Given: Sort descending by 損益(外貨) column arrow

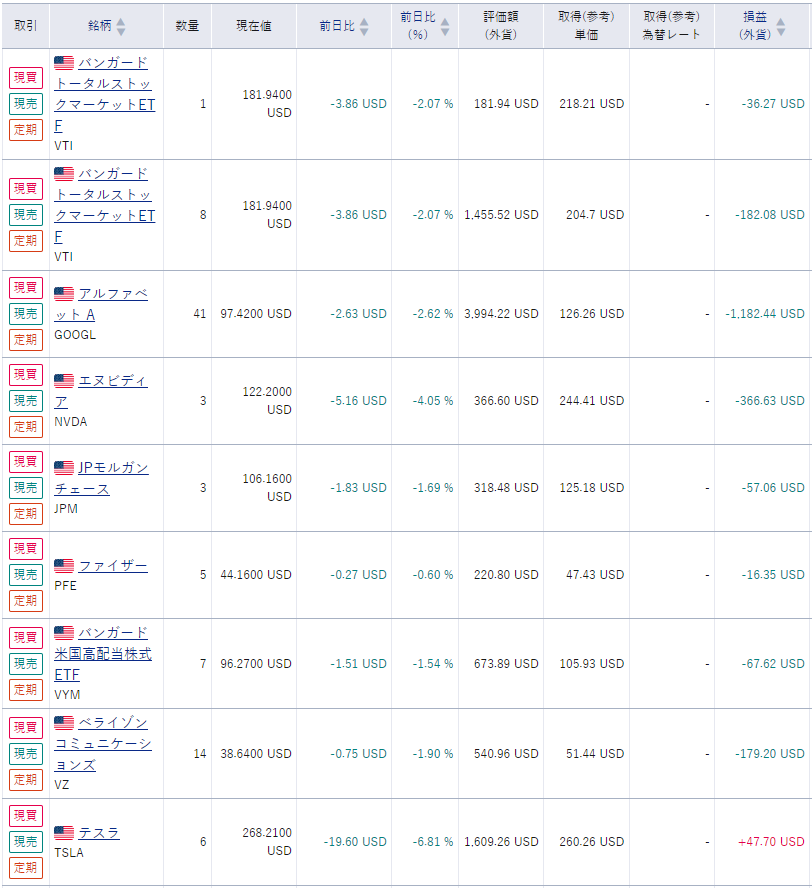Looking at the screenshot, I should tap(781, 31).
